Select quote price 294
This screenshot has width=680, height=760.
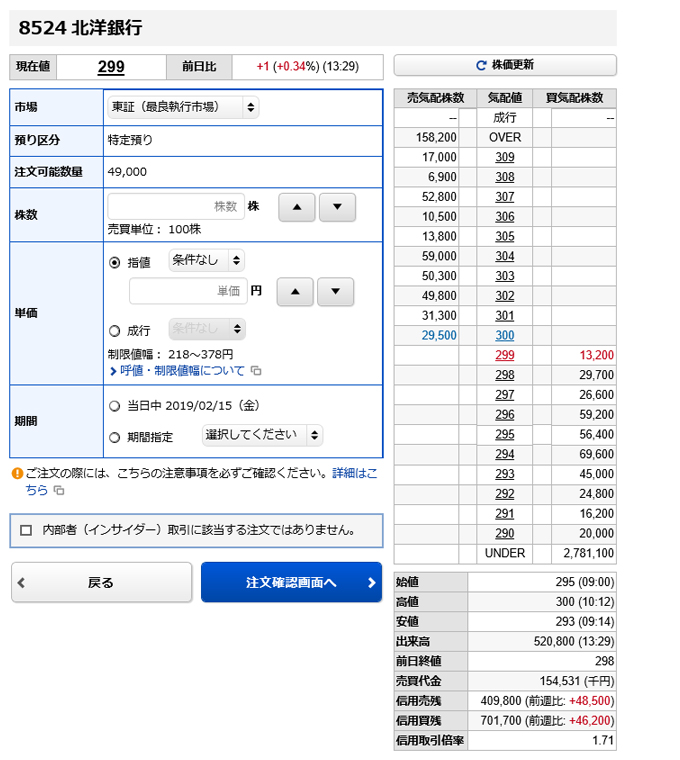point(505,454)
